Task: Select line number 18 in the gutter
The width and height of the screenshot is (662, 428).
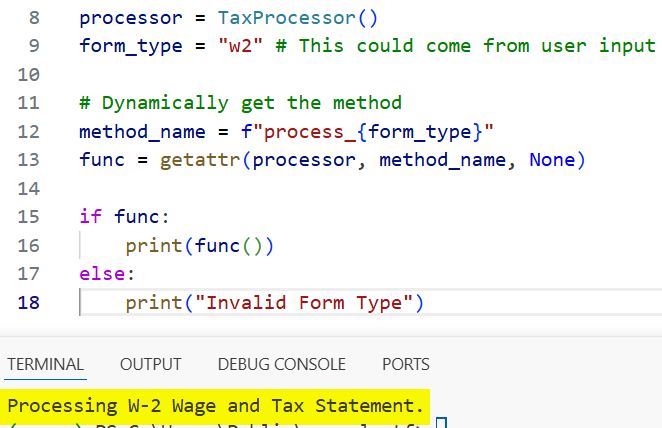Action: [29, 303]
